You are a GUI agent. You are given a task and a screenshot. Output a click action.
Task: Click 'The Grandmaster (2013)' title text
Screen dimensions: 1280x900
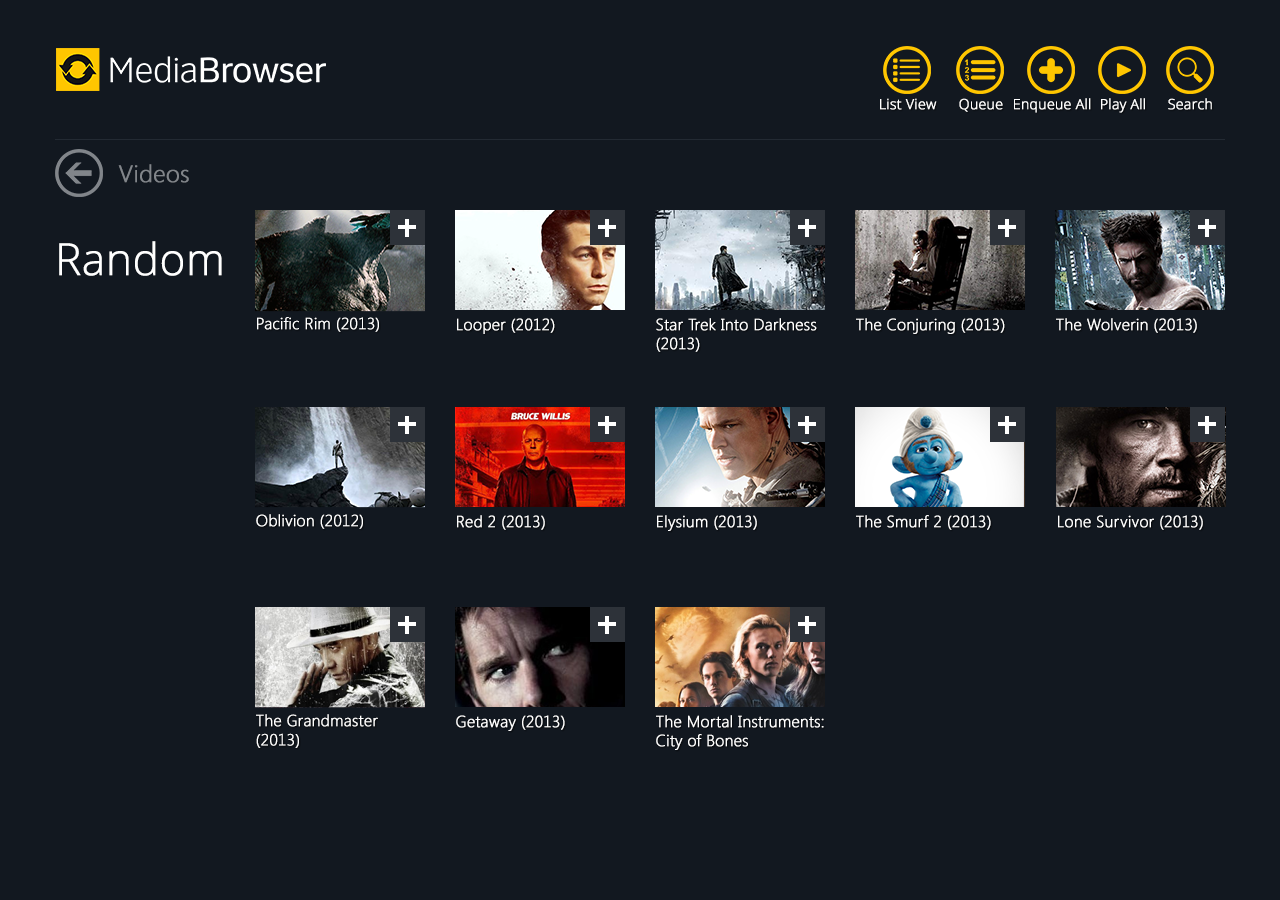pyautogui.click(x=317, y=730)
